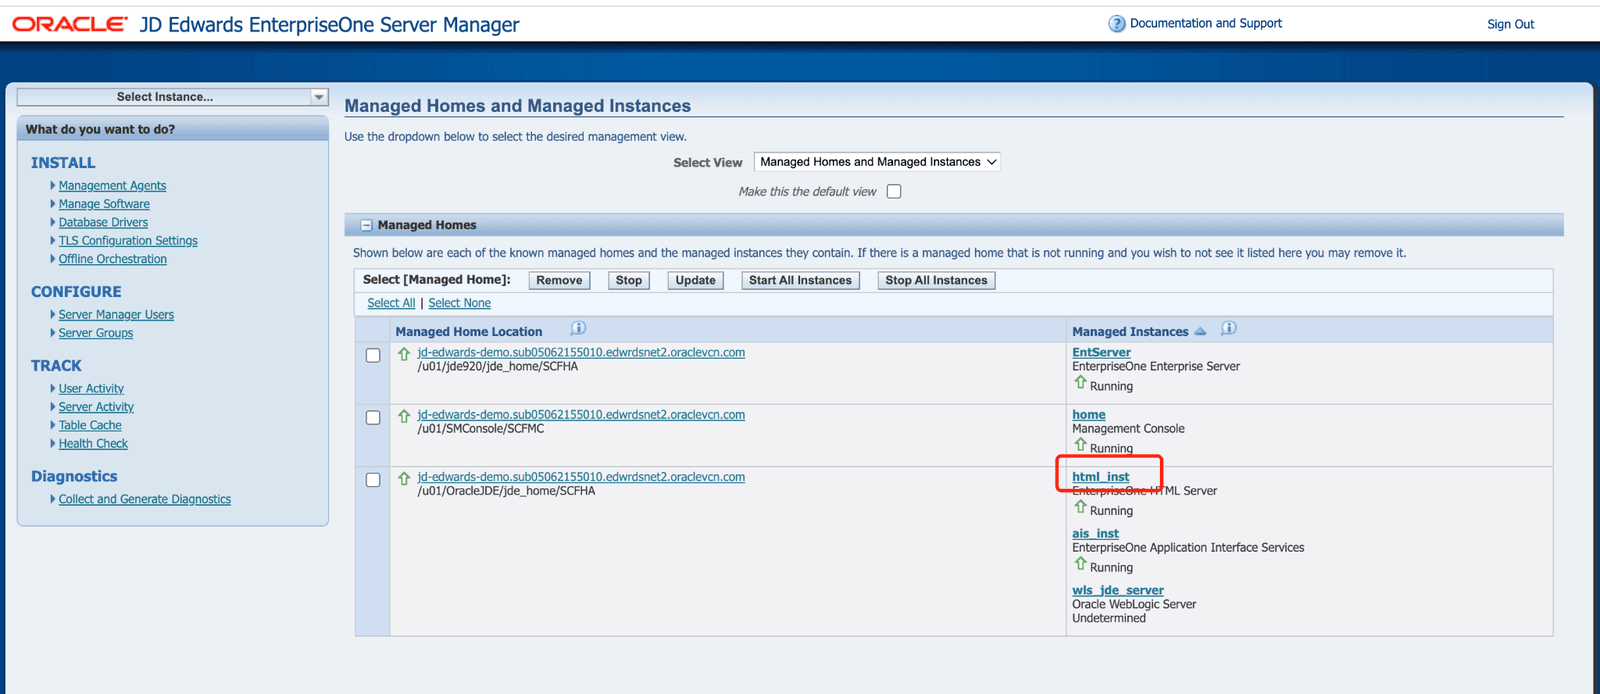This screenshot has width=1600, height=694.
Task: Click the Managed Home Location column header
Action: click(469, 332)
